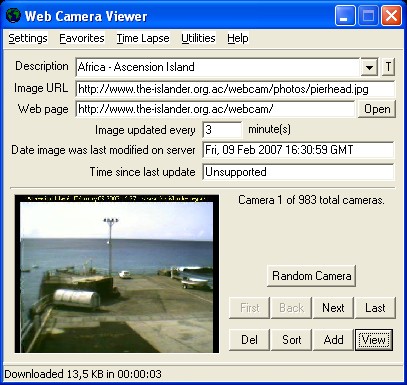Expand the Description dropdown arrow
The height and width of the screenshot is (385, 407).
tap(369, 67)
